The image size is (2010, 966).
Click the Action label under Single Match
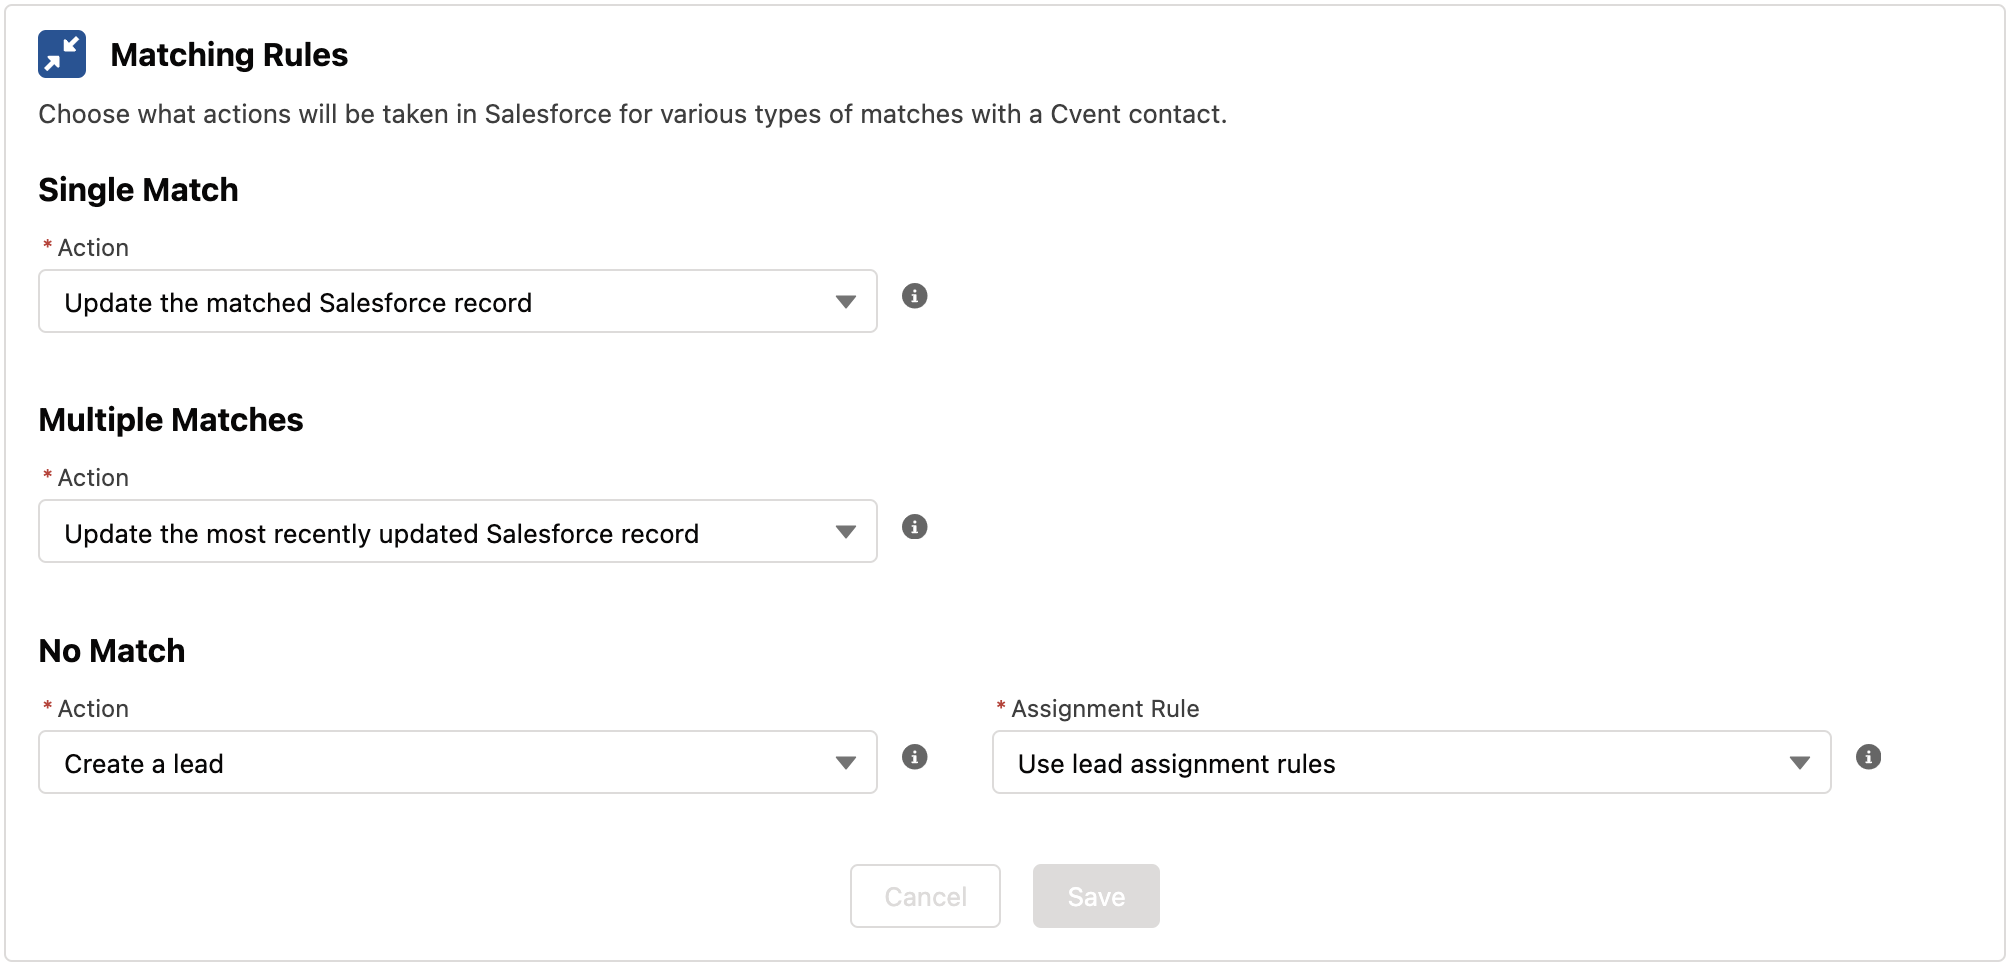pyautogui.click(x=93, y=248)
